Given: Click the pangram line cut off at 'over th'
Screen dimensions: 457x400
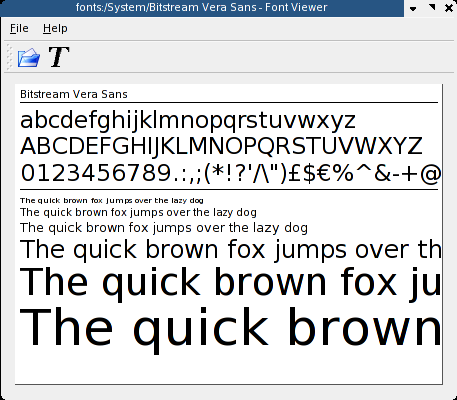Looking at the screenshot, I should 231,250.
